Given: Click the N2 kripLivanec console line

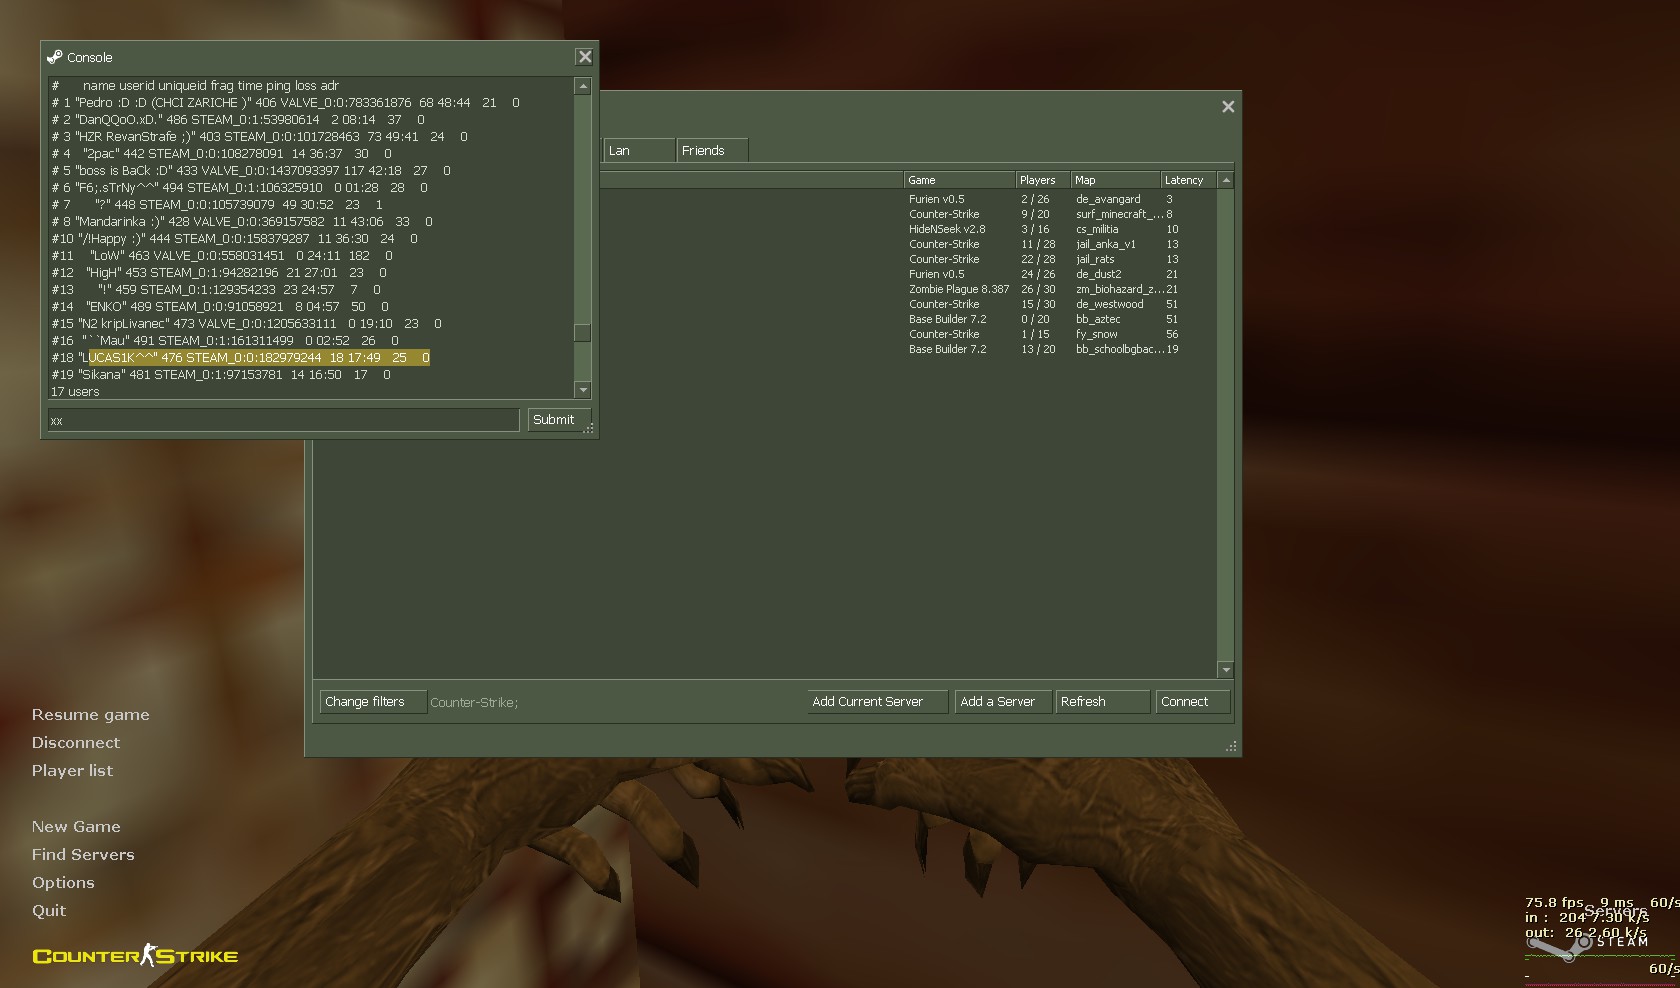Looking at the screenshot, I should coord(247,324).
